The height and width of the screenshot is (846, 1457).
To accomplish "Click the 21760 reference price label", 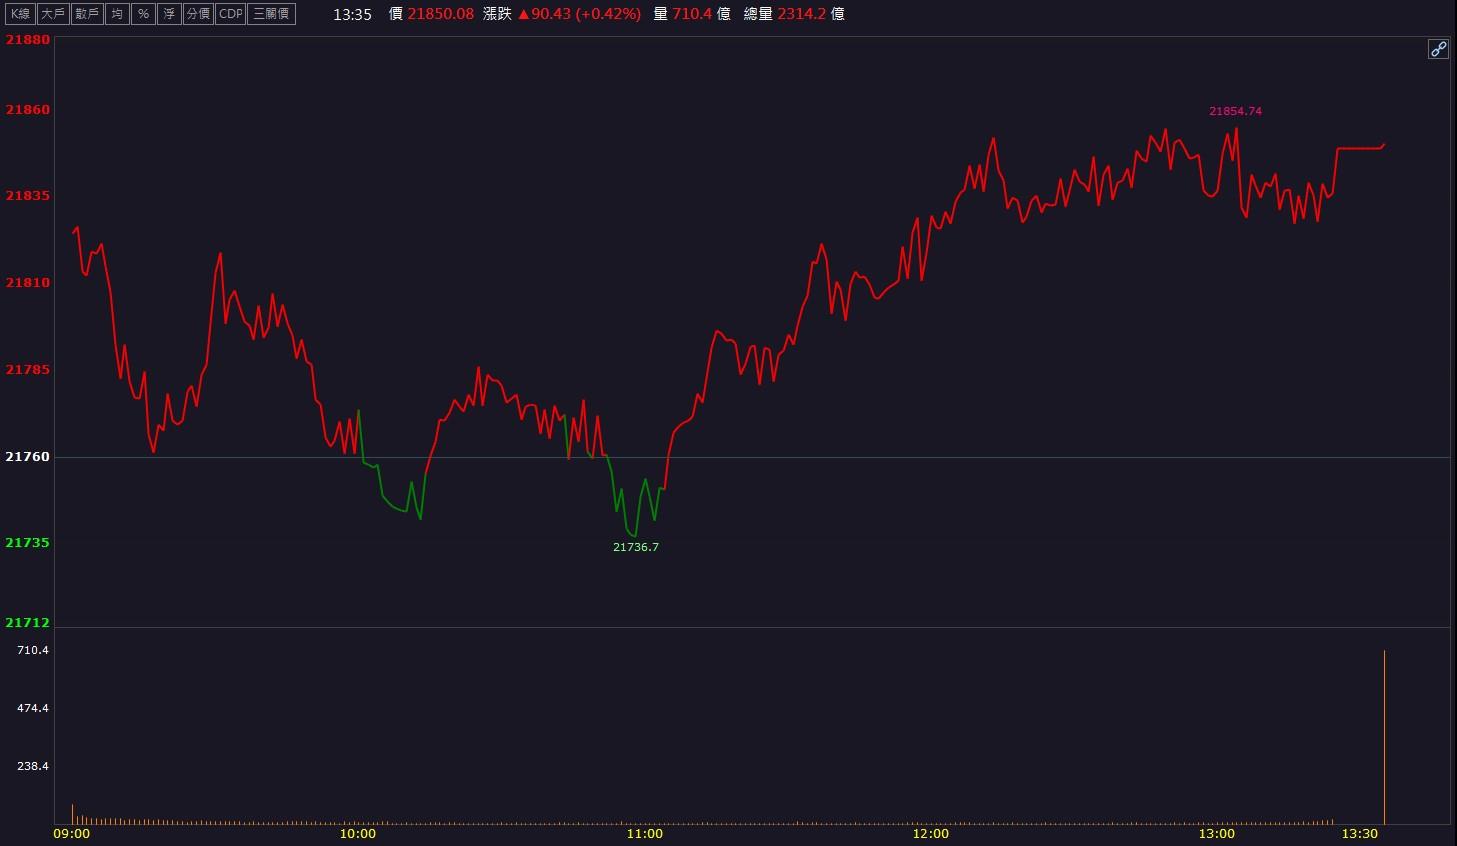I will click(27, 456).
